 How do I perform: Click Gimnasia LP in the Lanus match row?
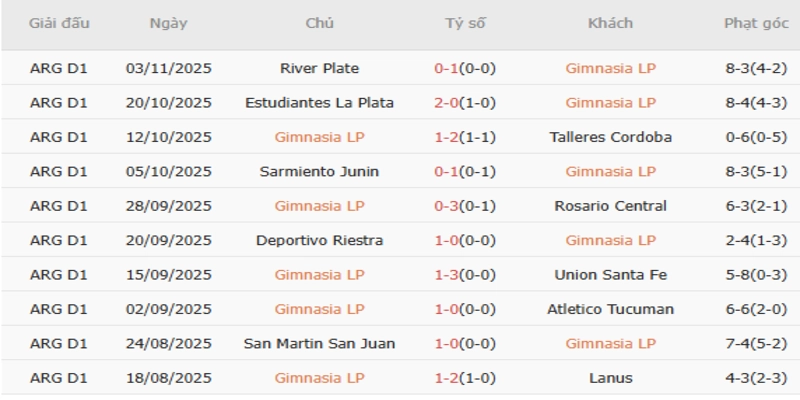(x=319, y=378)
